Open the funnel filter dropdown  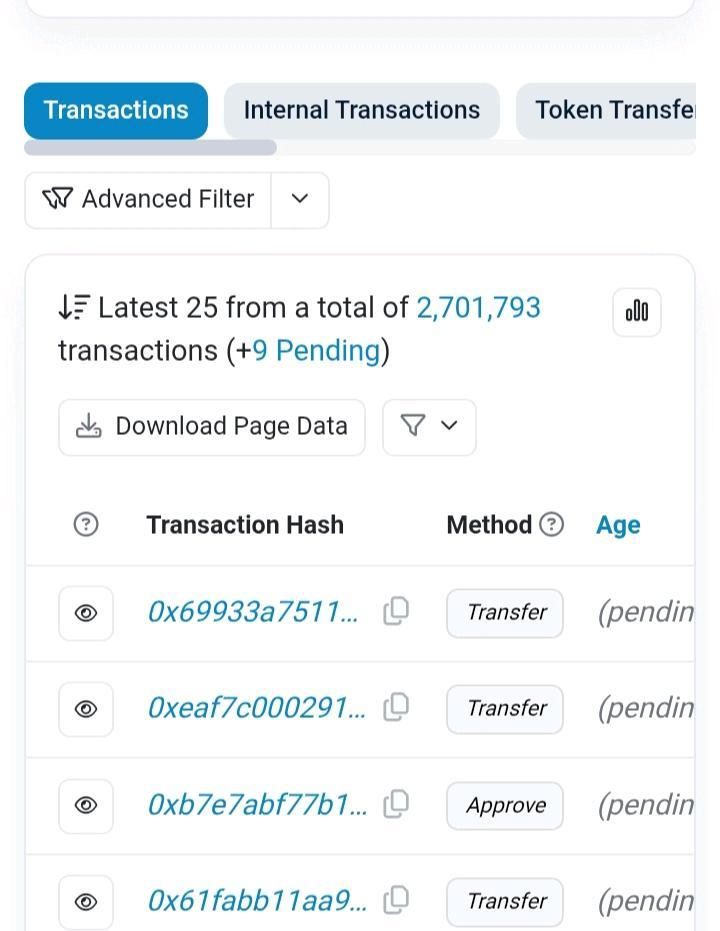pyautogui.click(x=429, y=426)
